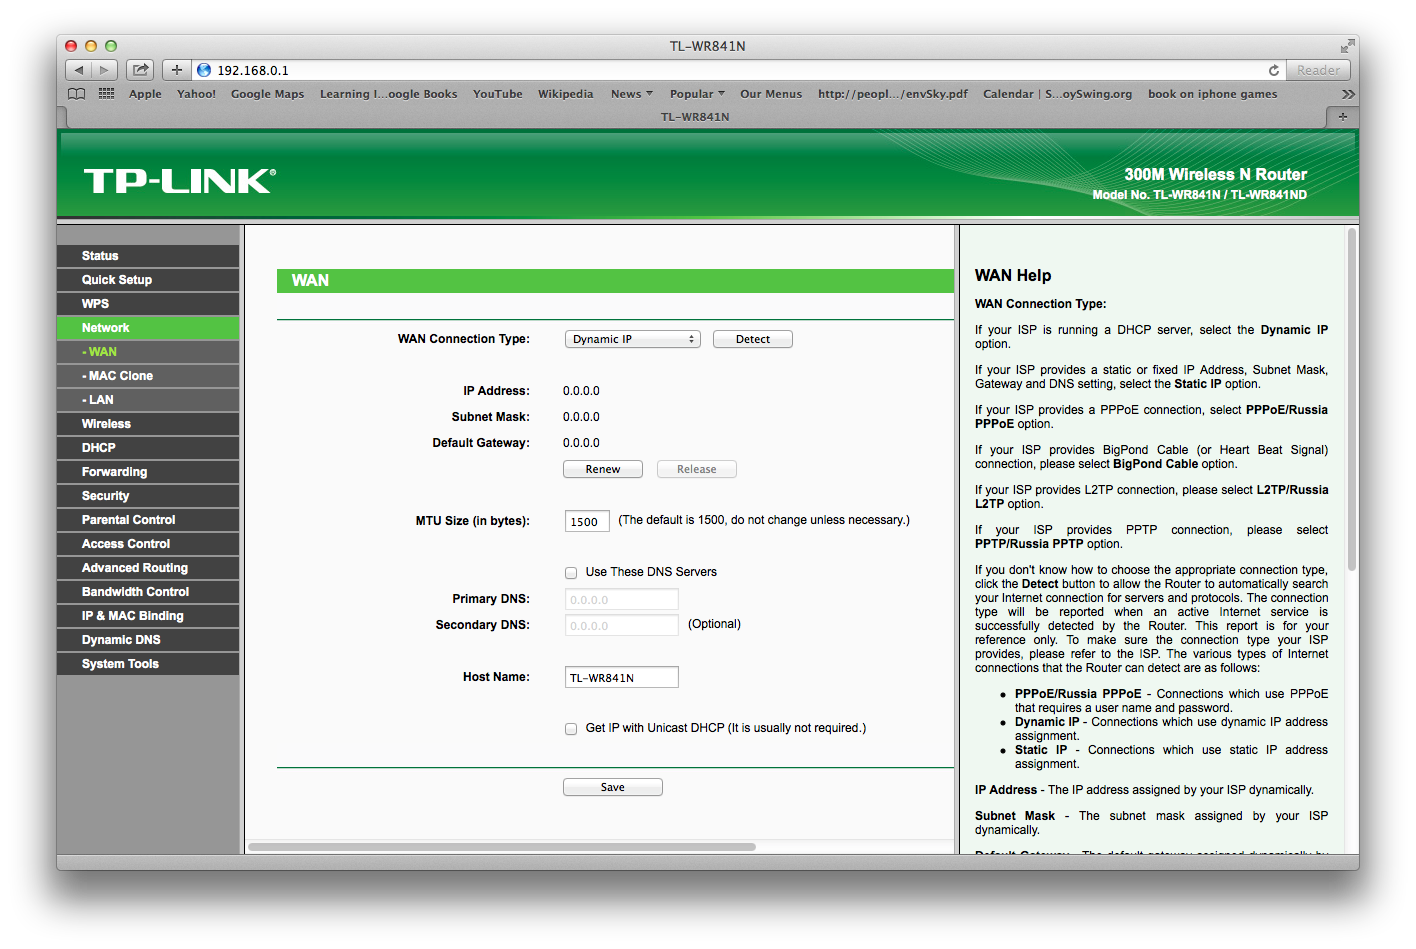
Task: Click the Secondary DNS field
Action: [x=622, y=625]
